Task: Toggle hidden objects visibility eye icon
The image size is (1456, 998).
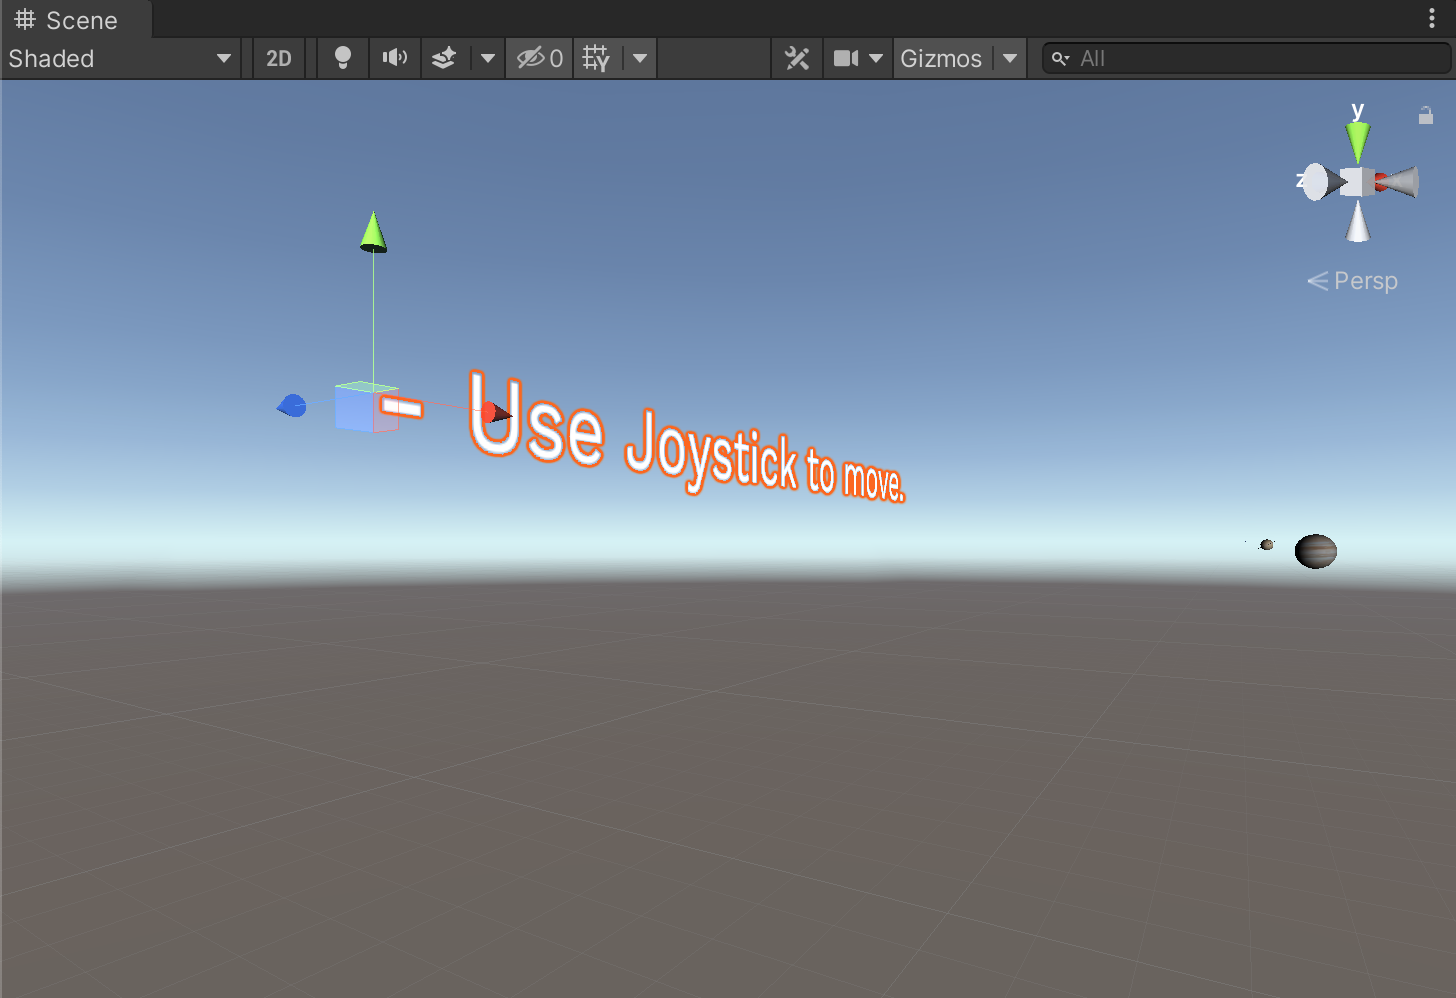Action: [539, 58]
